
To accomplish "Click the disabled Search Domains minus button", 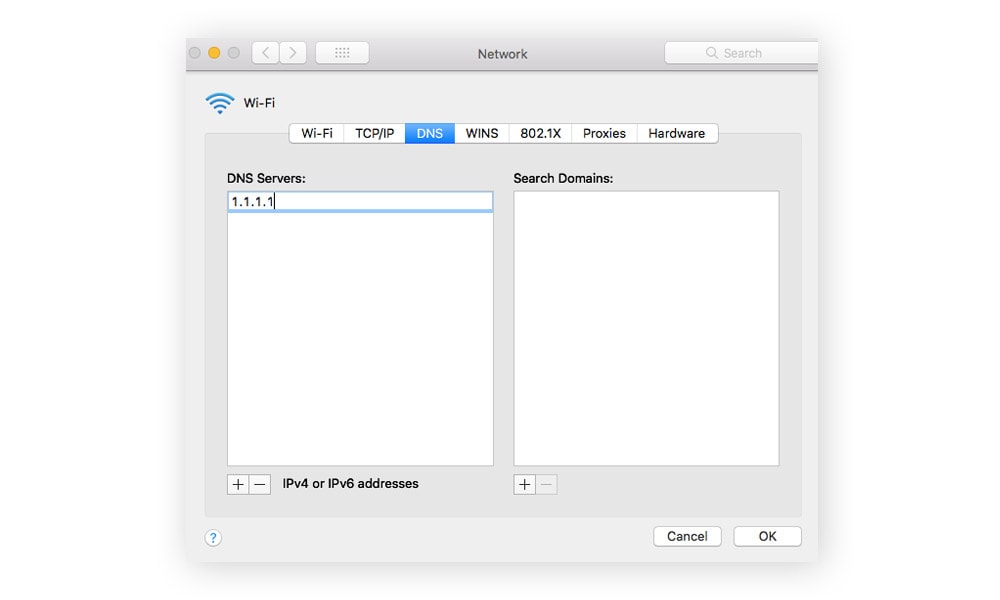I will click(546, 485).
